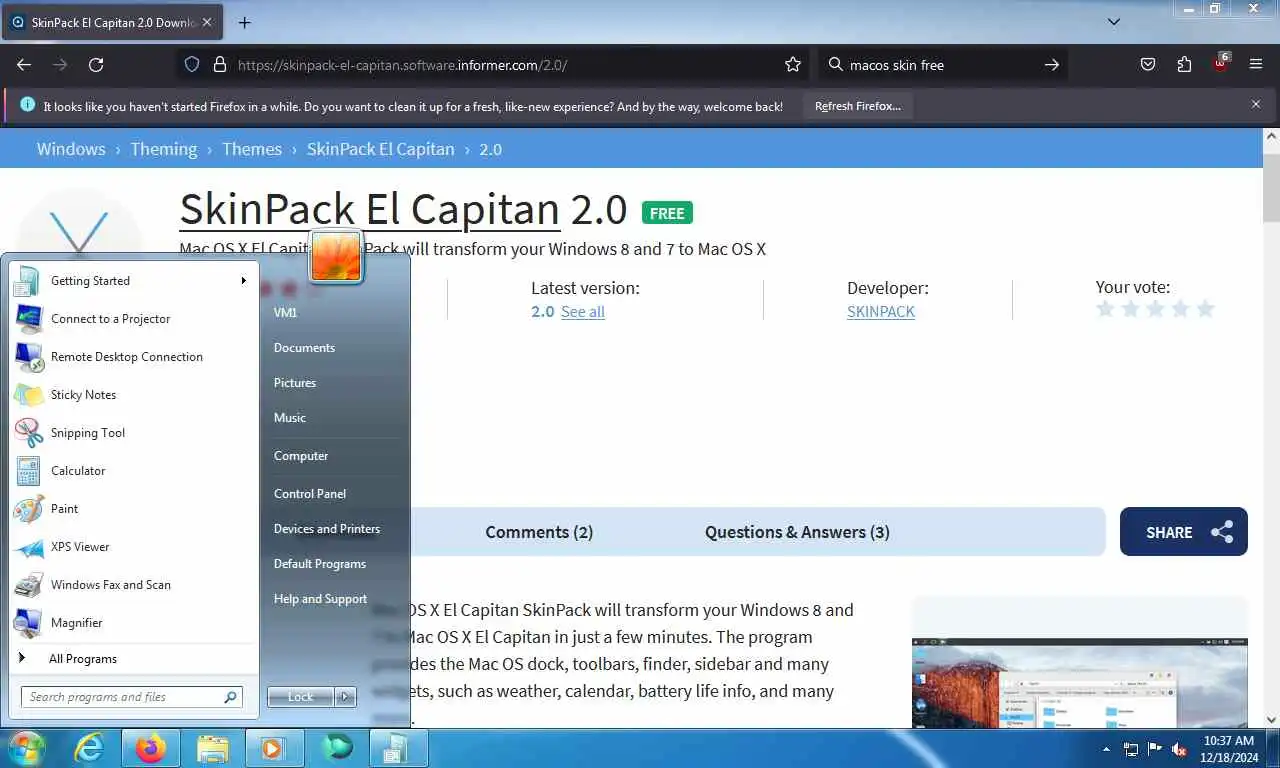Launch Connect to a Projector
This screenshot has width=1280, height=768.
click(x=132, y=319)
